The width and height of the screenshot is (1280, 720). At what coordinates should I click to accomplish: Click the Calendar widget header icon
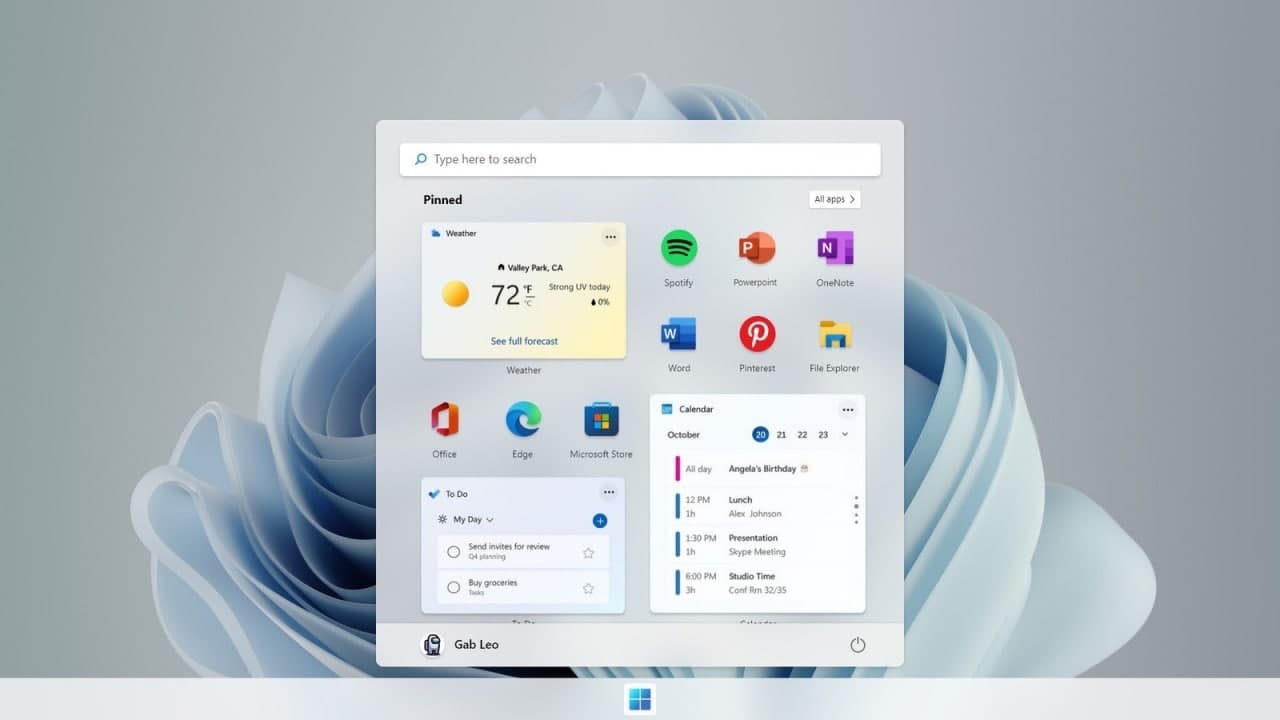pos(667,409)
